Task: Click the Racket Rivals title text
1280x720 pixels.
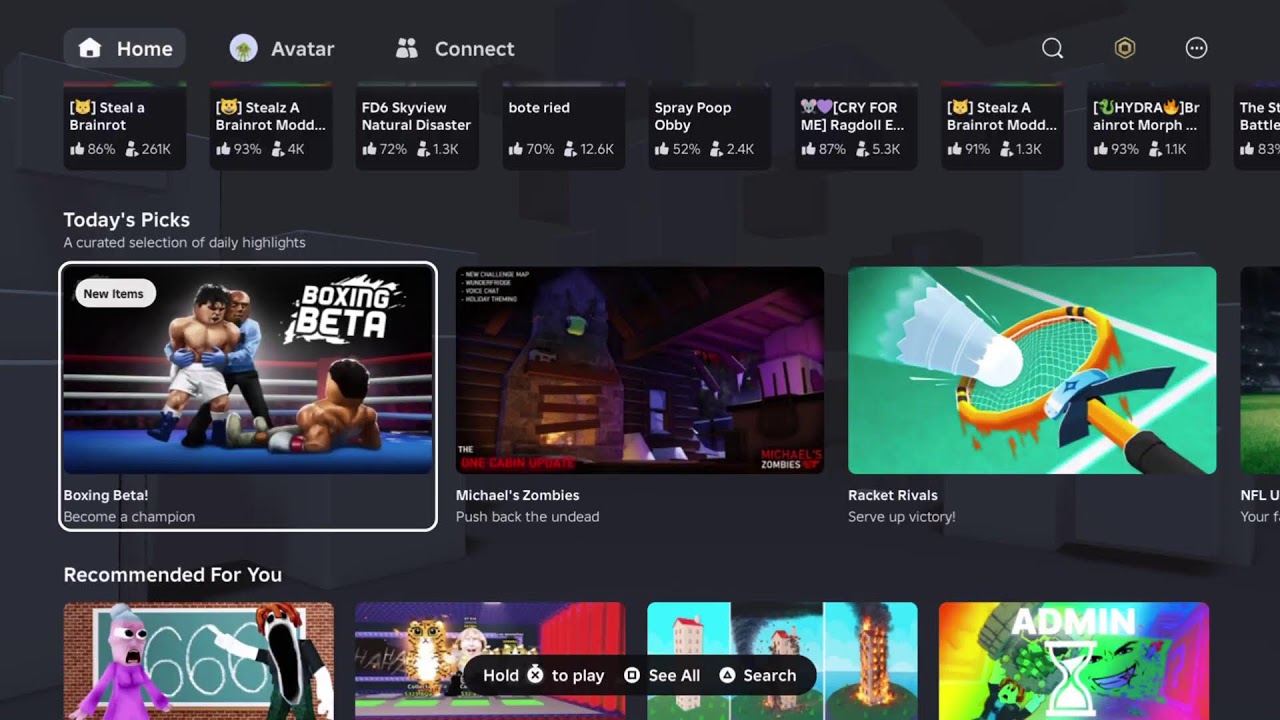Action: pyautogui.click(x=892, y=495)
